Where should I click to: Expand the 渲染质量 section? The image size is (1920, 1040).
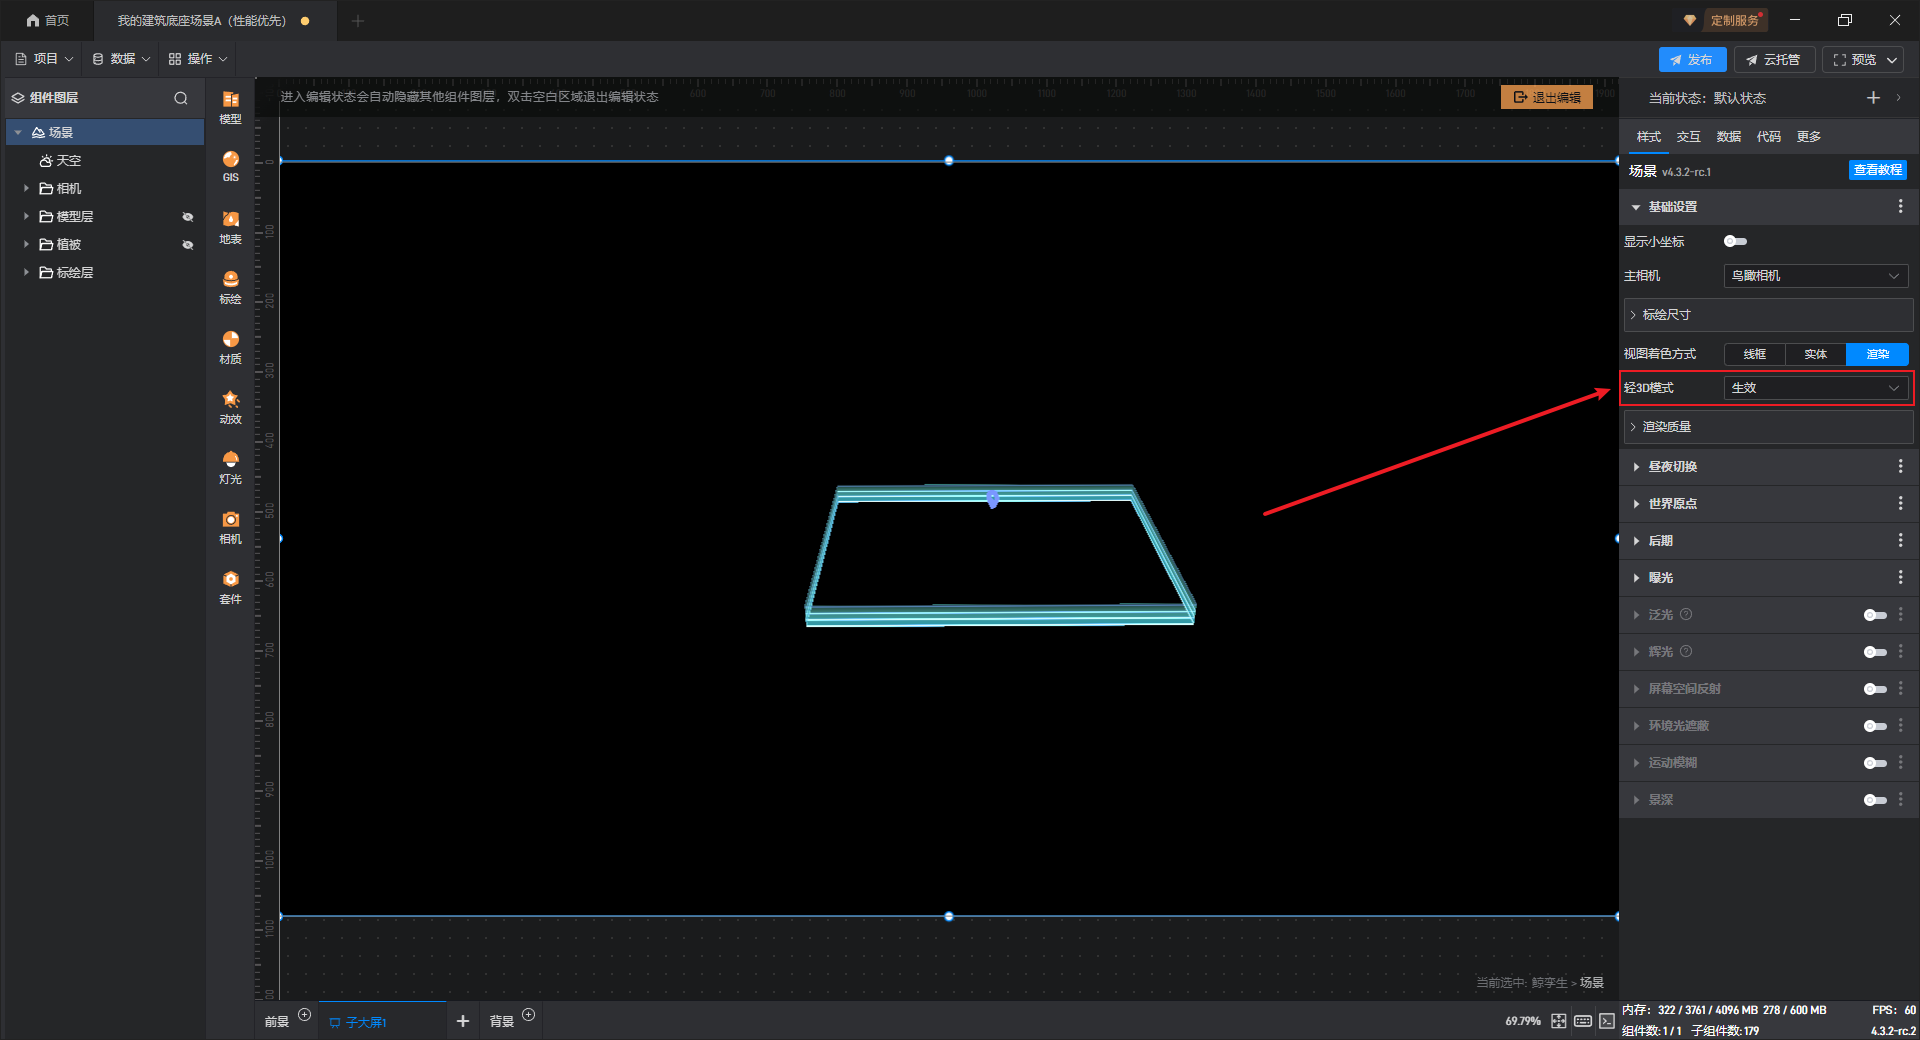point(1768,427)
